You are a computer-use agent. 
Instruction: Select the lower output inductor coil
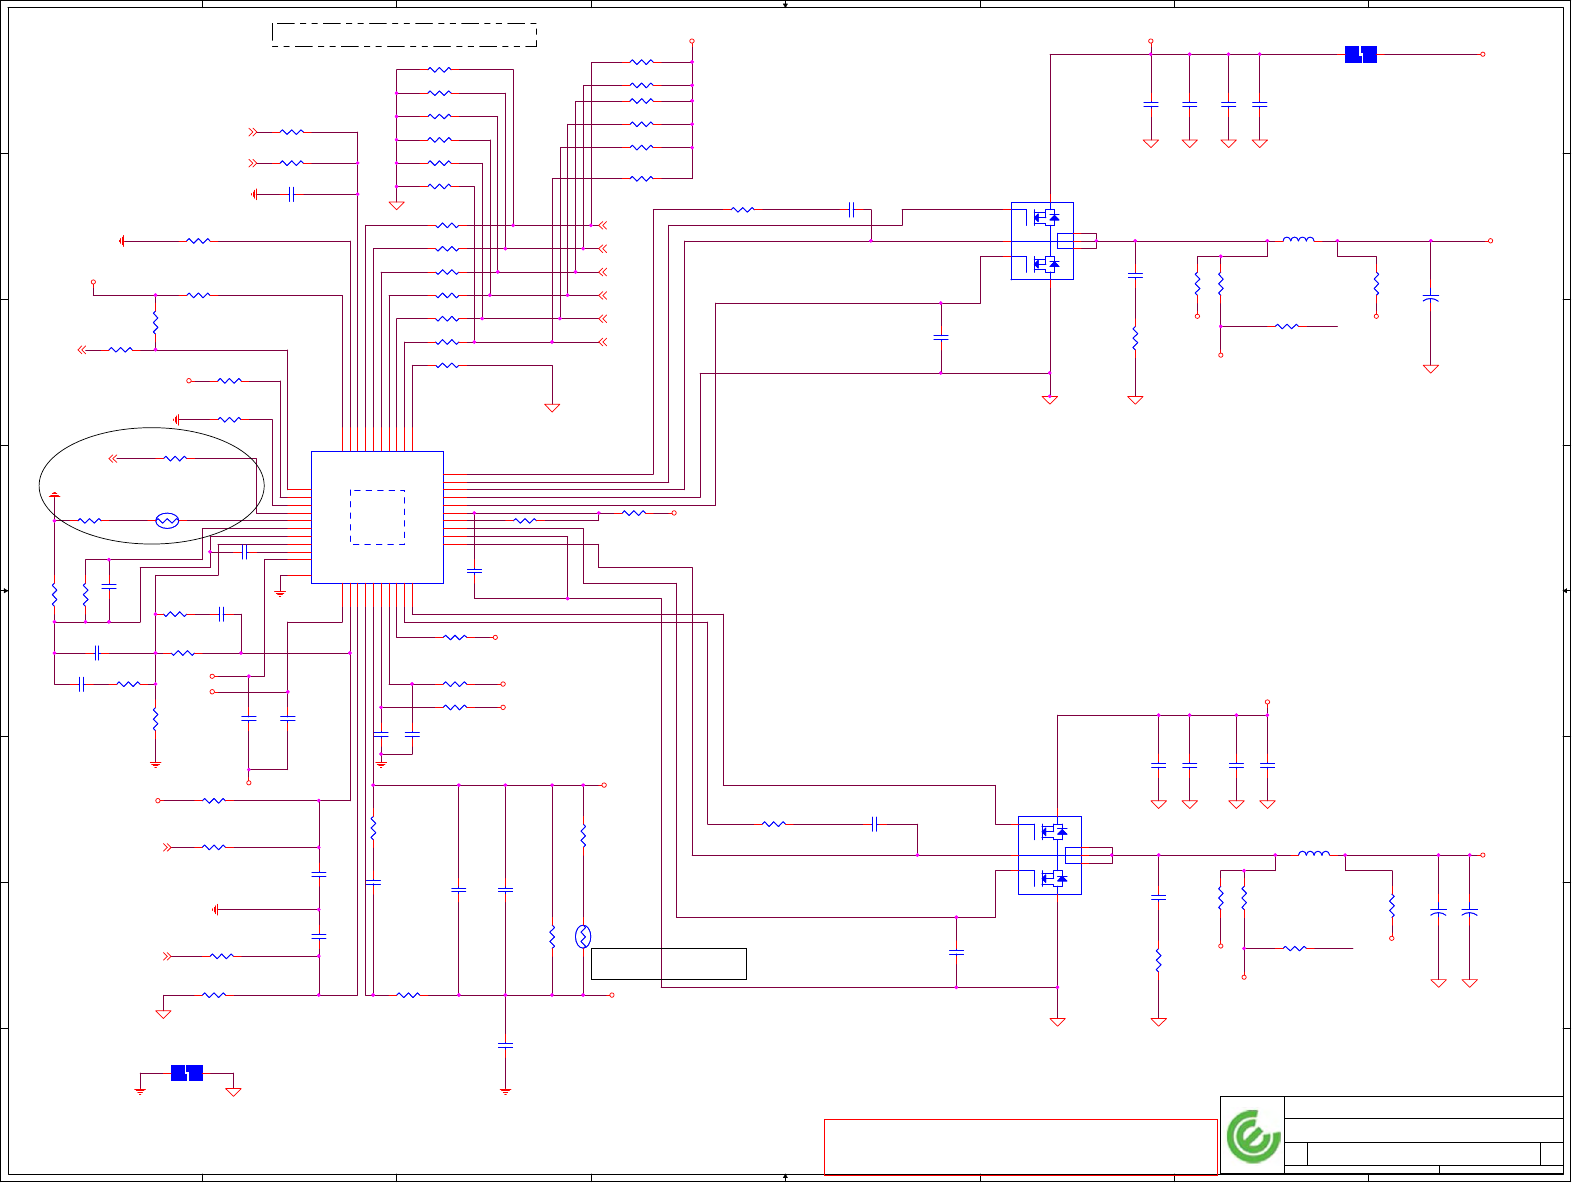pos(1314,853)
